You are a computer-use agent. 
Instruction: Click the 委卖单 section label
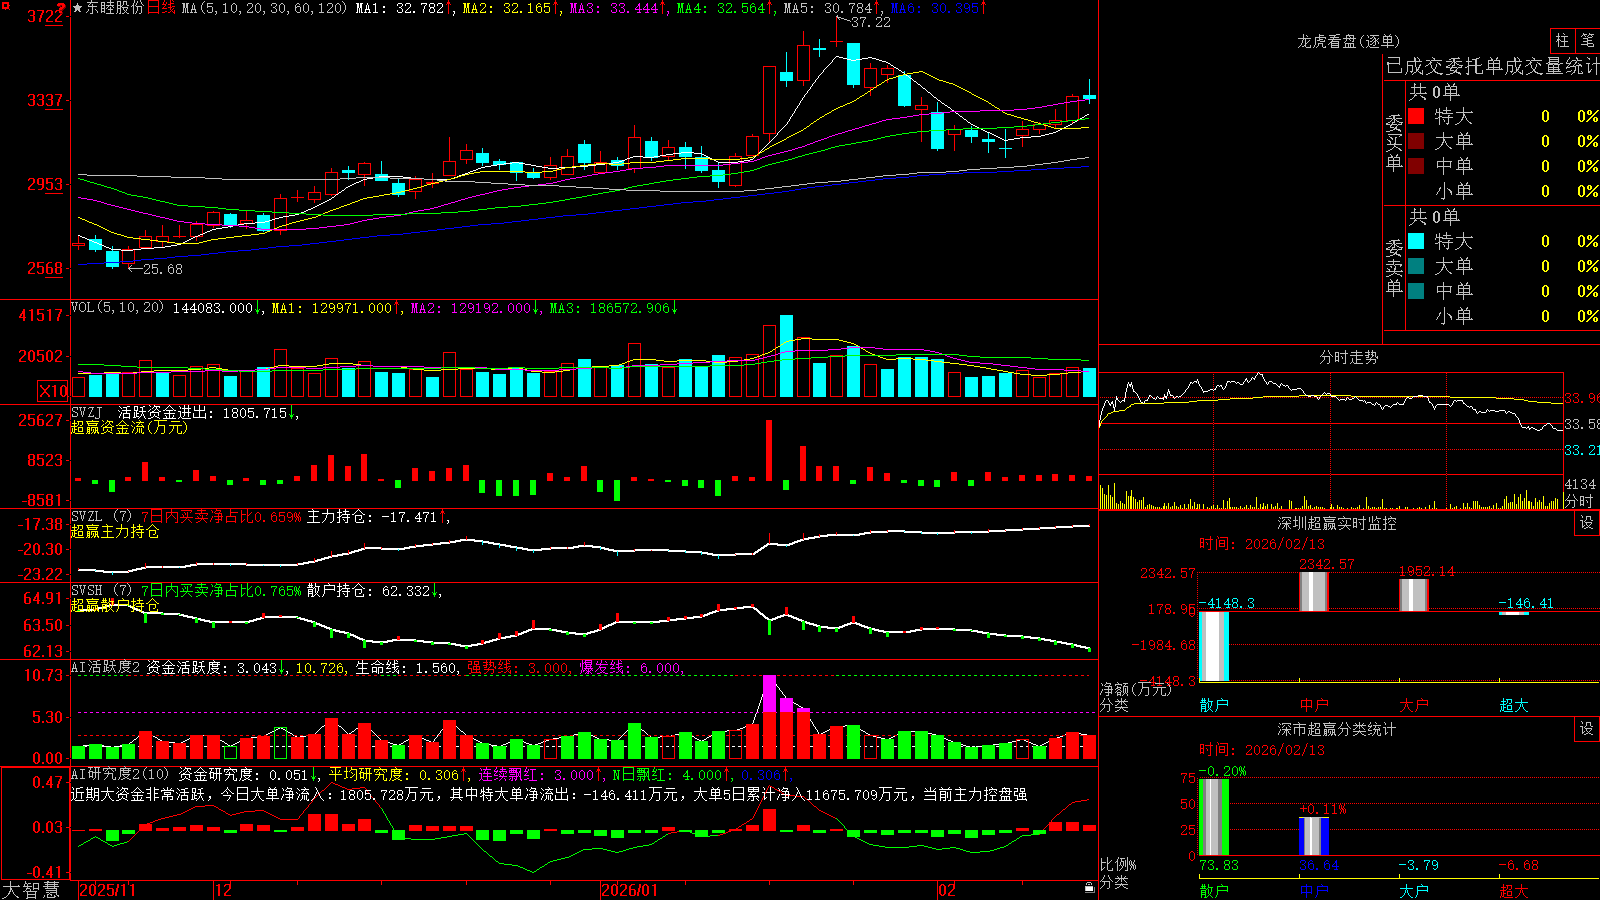pos(1394,267)
